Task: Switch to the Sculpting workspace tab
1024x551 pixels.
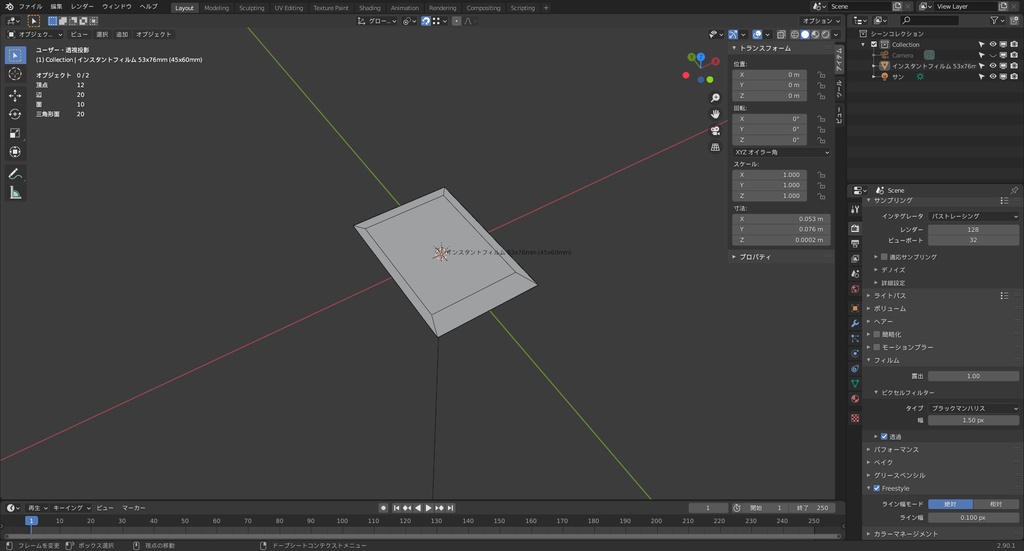Action: pos(252,8)
